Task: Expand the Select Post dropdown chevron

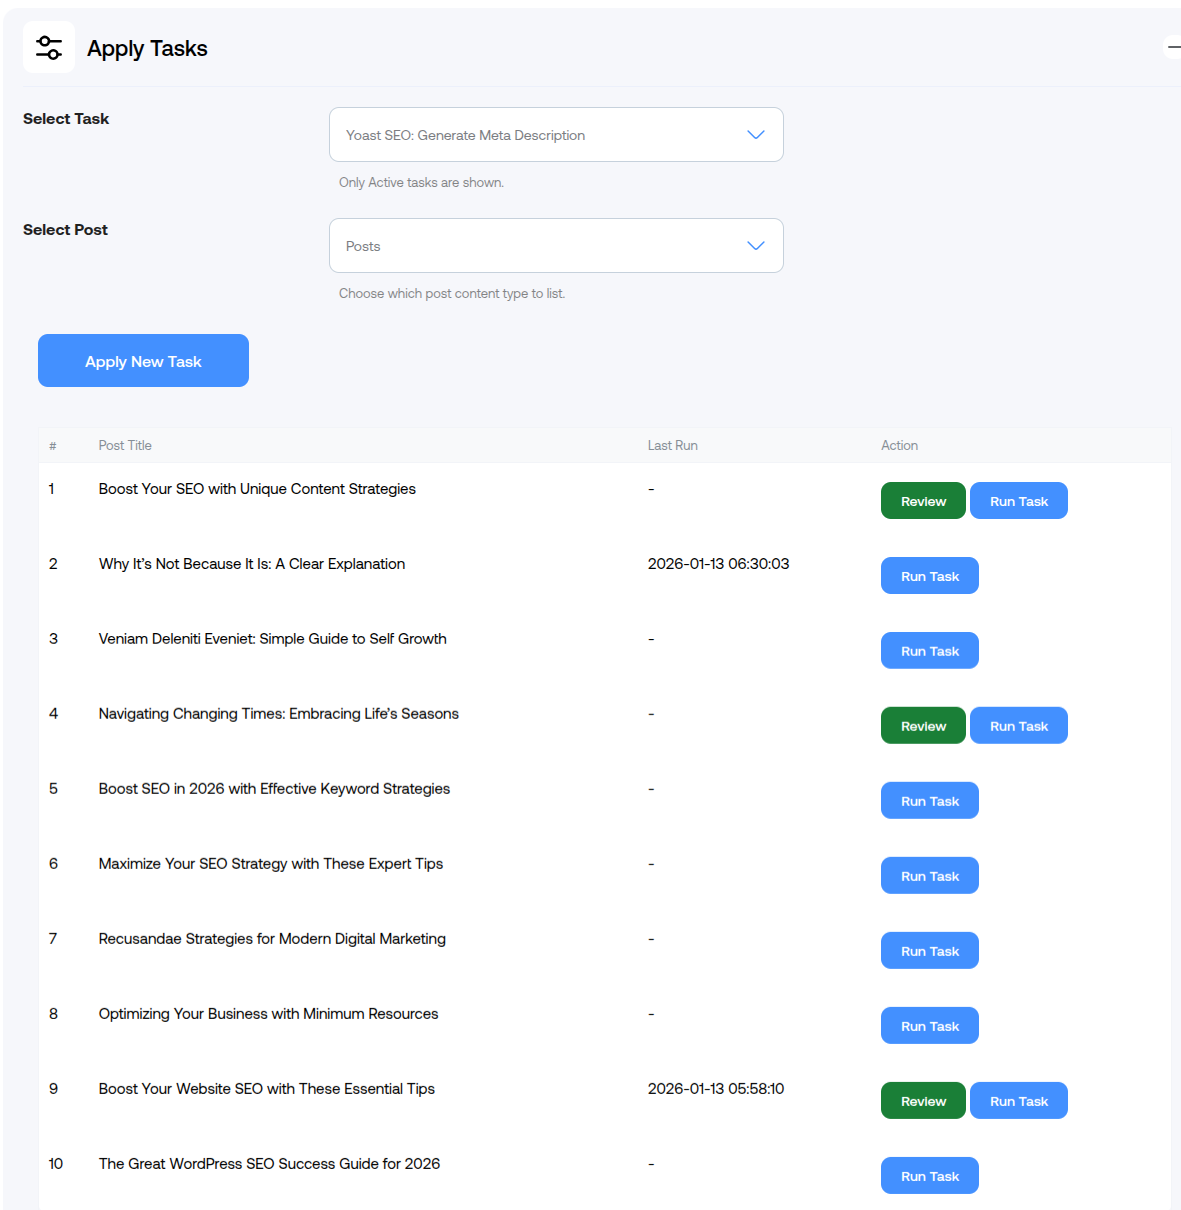Action: click(x=755, y=246)
